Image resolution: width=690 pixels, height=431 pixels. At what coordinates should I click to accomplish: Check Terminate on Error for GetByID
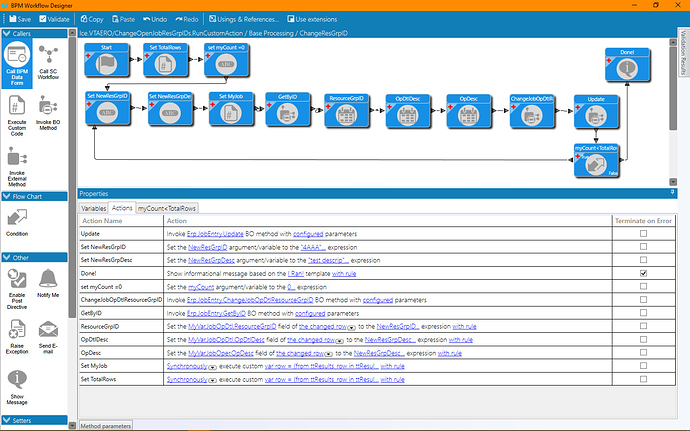(x=643, y=313)
